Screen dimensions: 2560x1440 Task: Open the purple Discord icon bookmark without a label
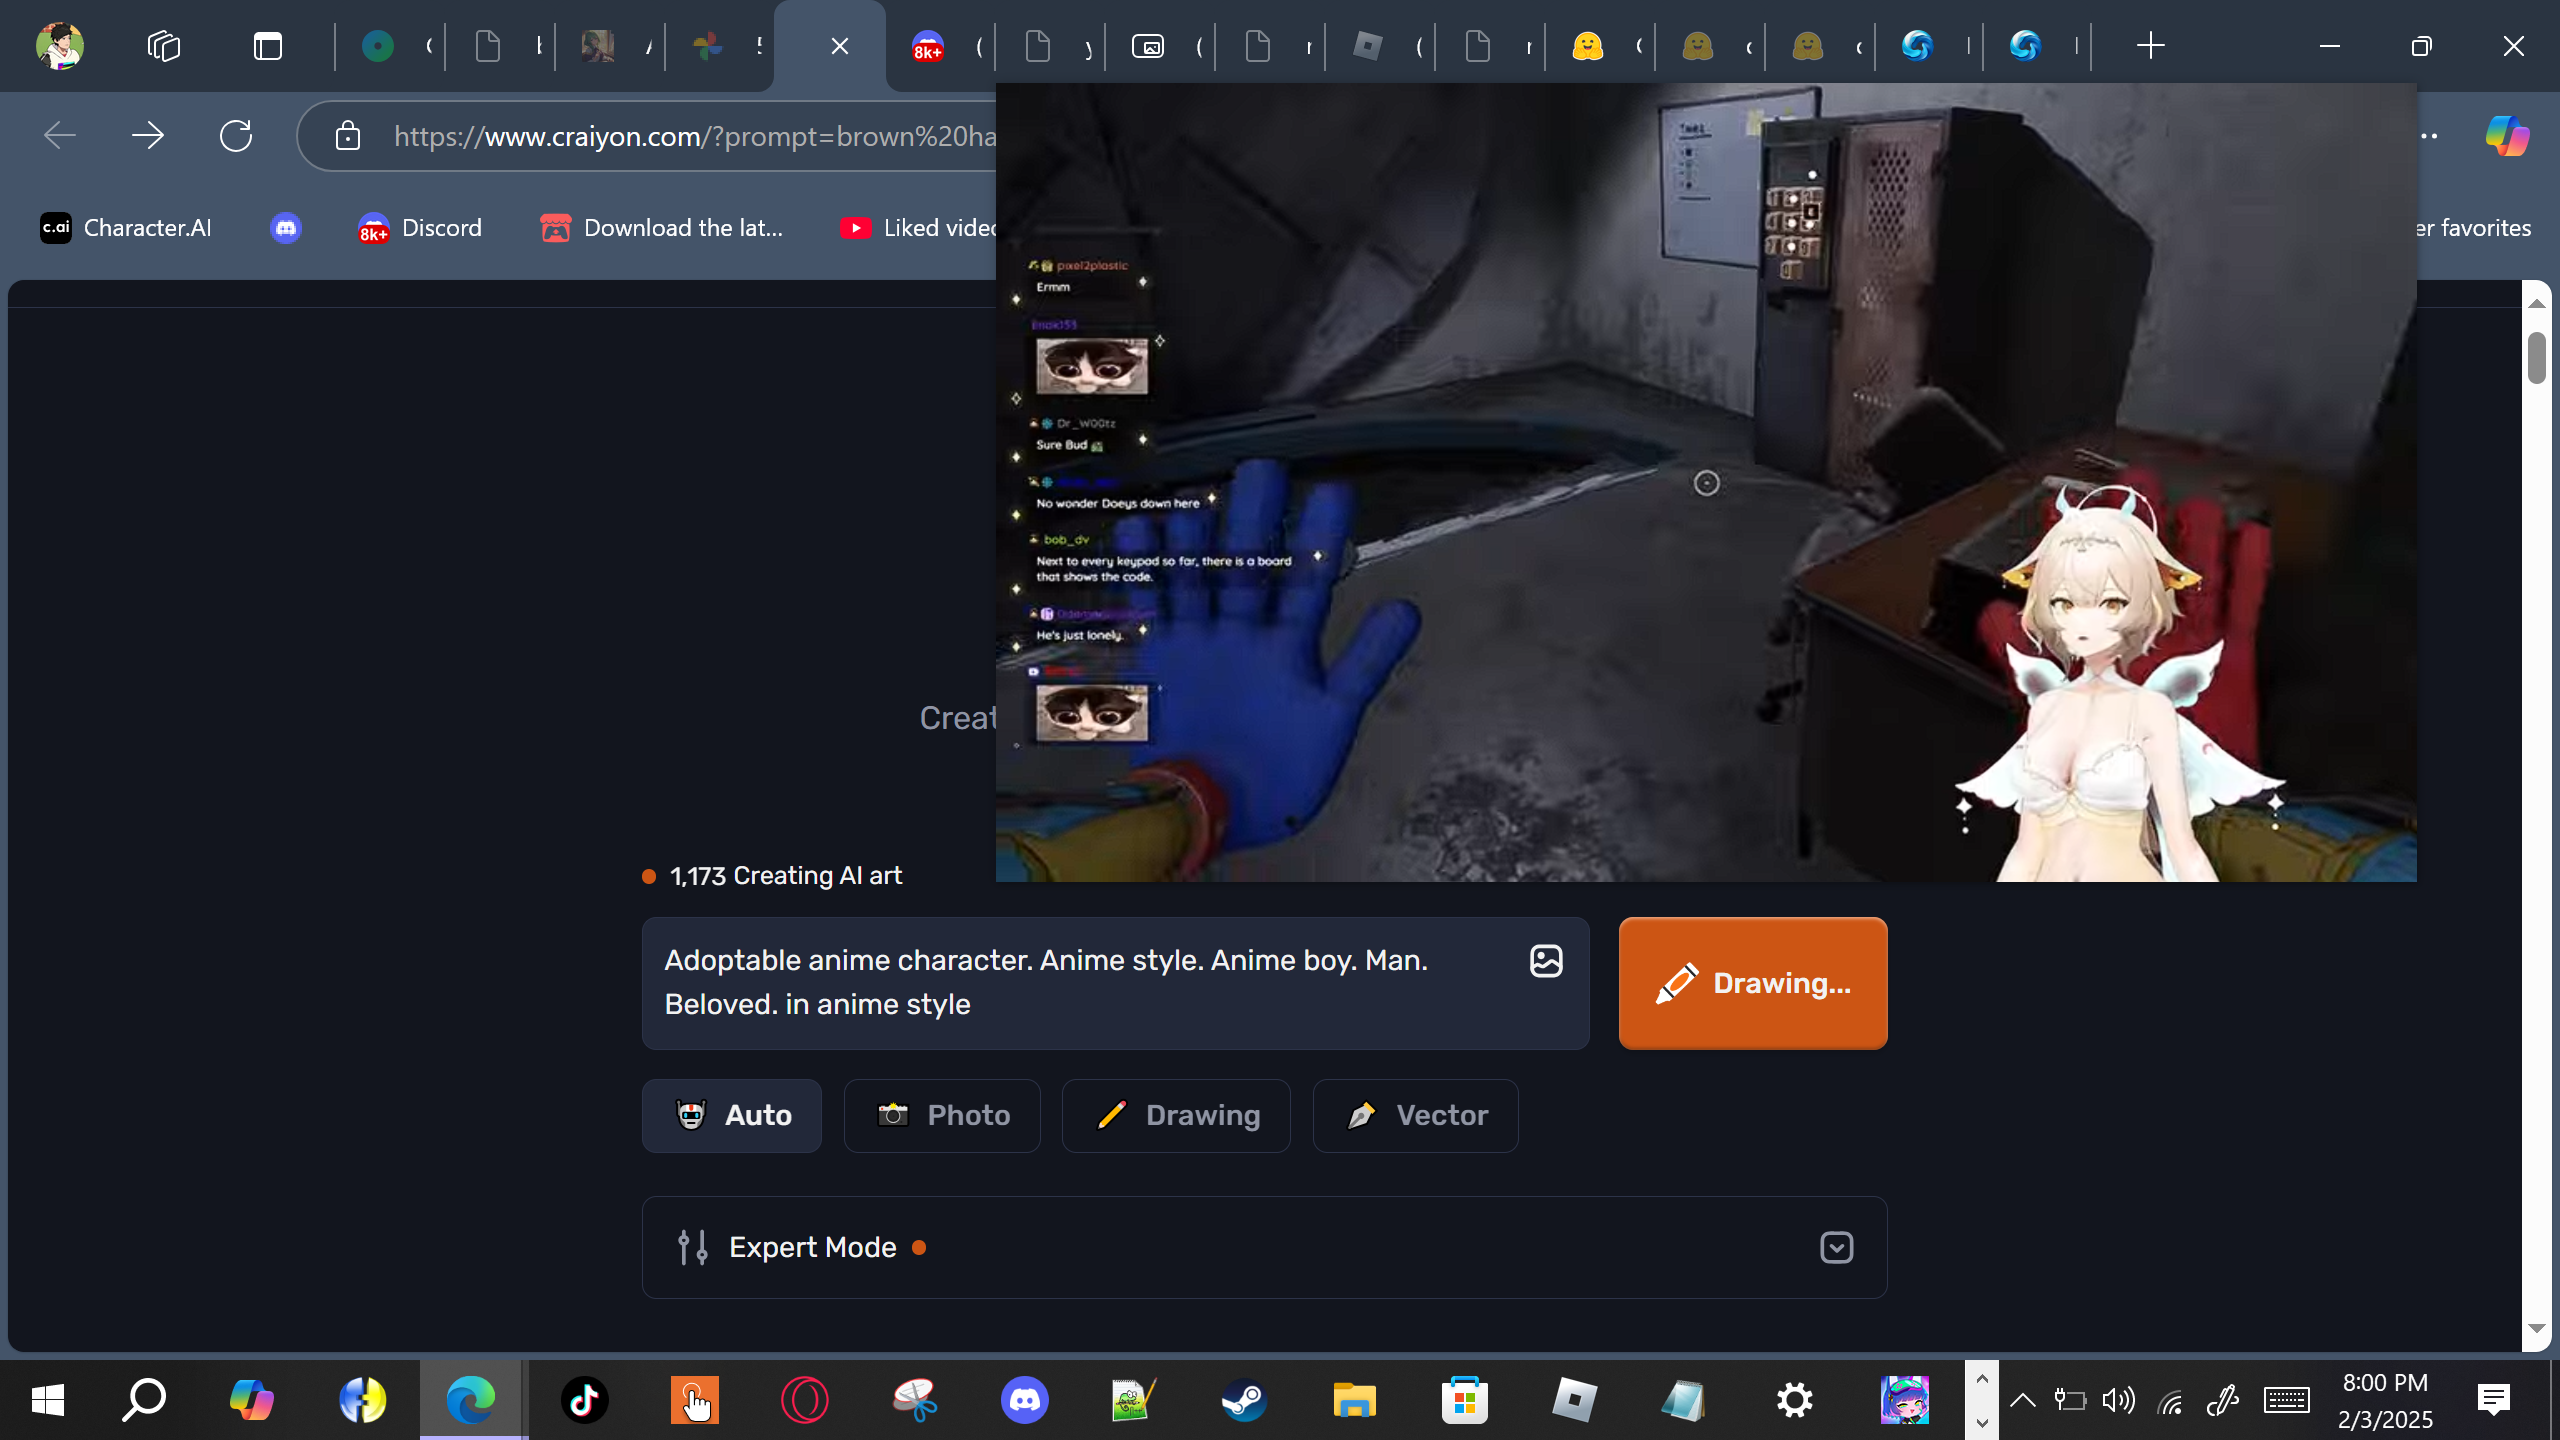pos(286,228)
